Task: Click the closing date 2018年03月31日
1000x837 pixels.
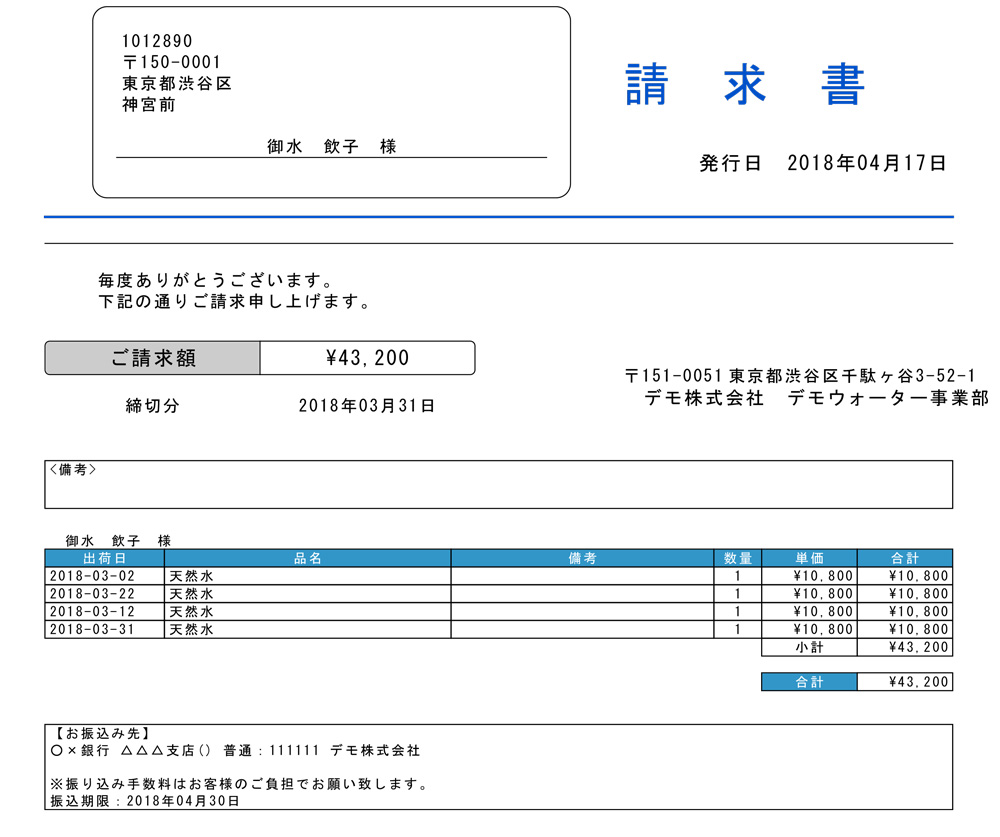Action: coord(367,406)
